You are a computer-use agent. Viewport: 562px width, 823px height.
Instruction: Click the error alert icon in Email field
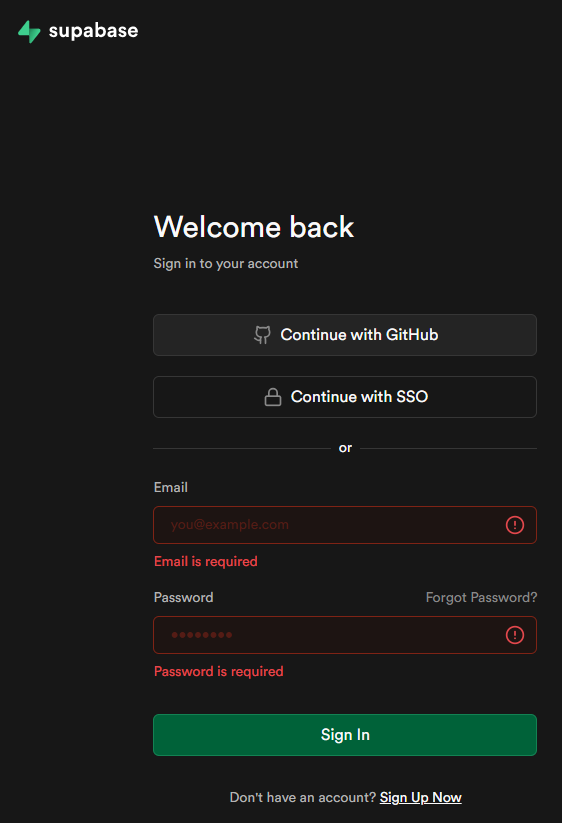[x=515, y=525]
